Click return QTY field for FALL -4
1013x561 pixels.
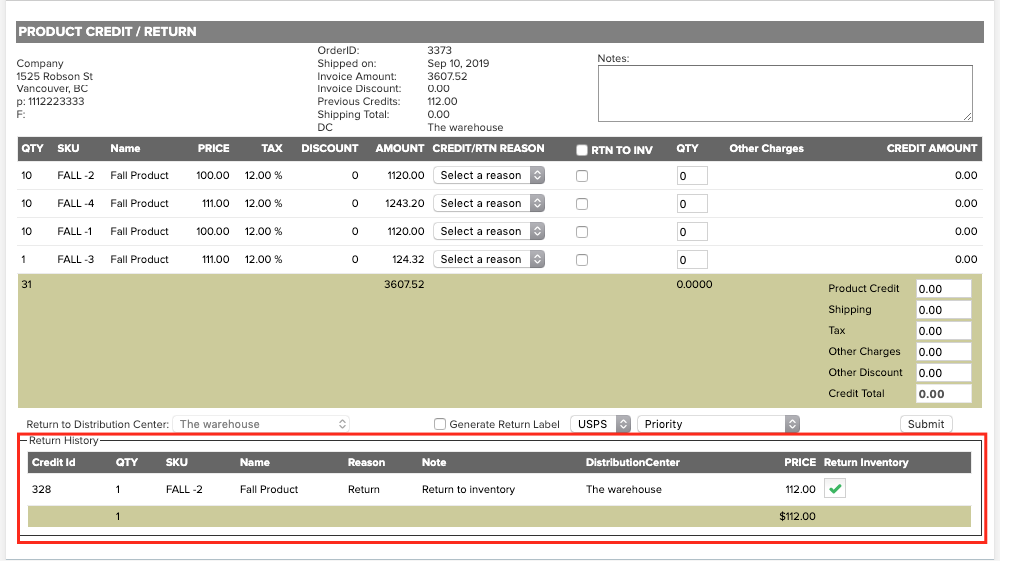(x=692, y=204)
